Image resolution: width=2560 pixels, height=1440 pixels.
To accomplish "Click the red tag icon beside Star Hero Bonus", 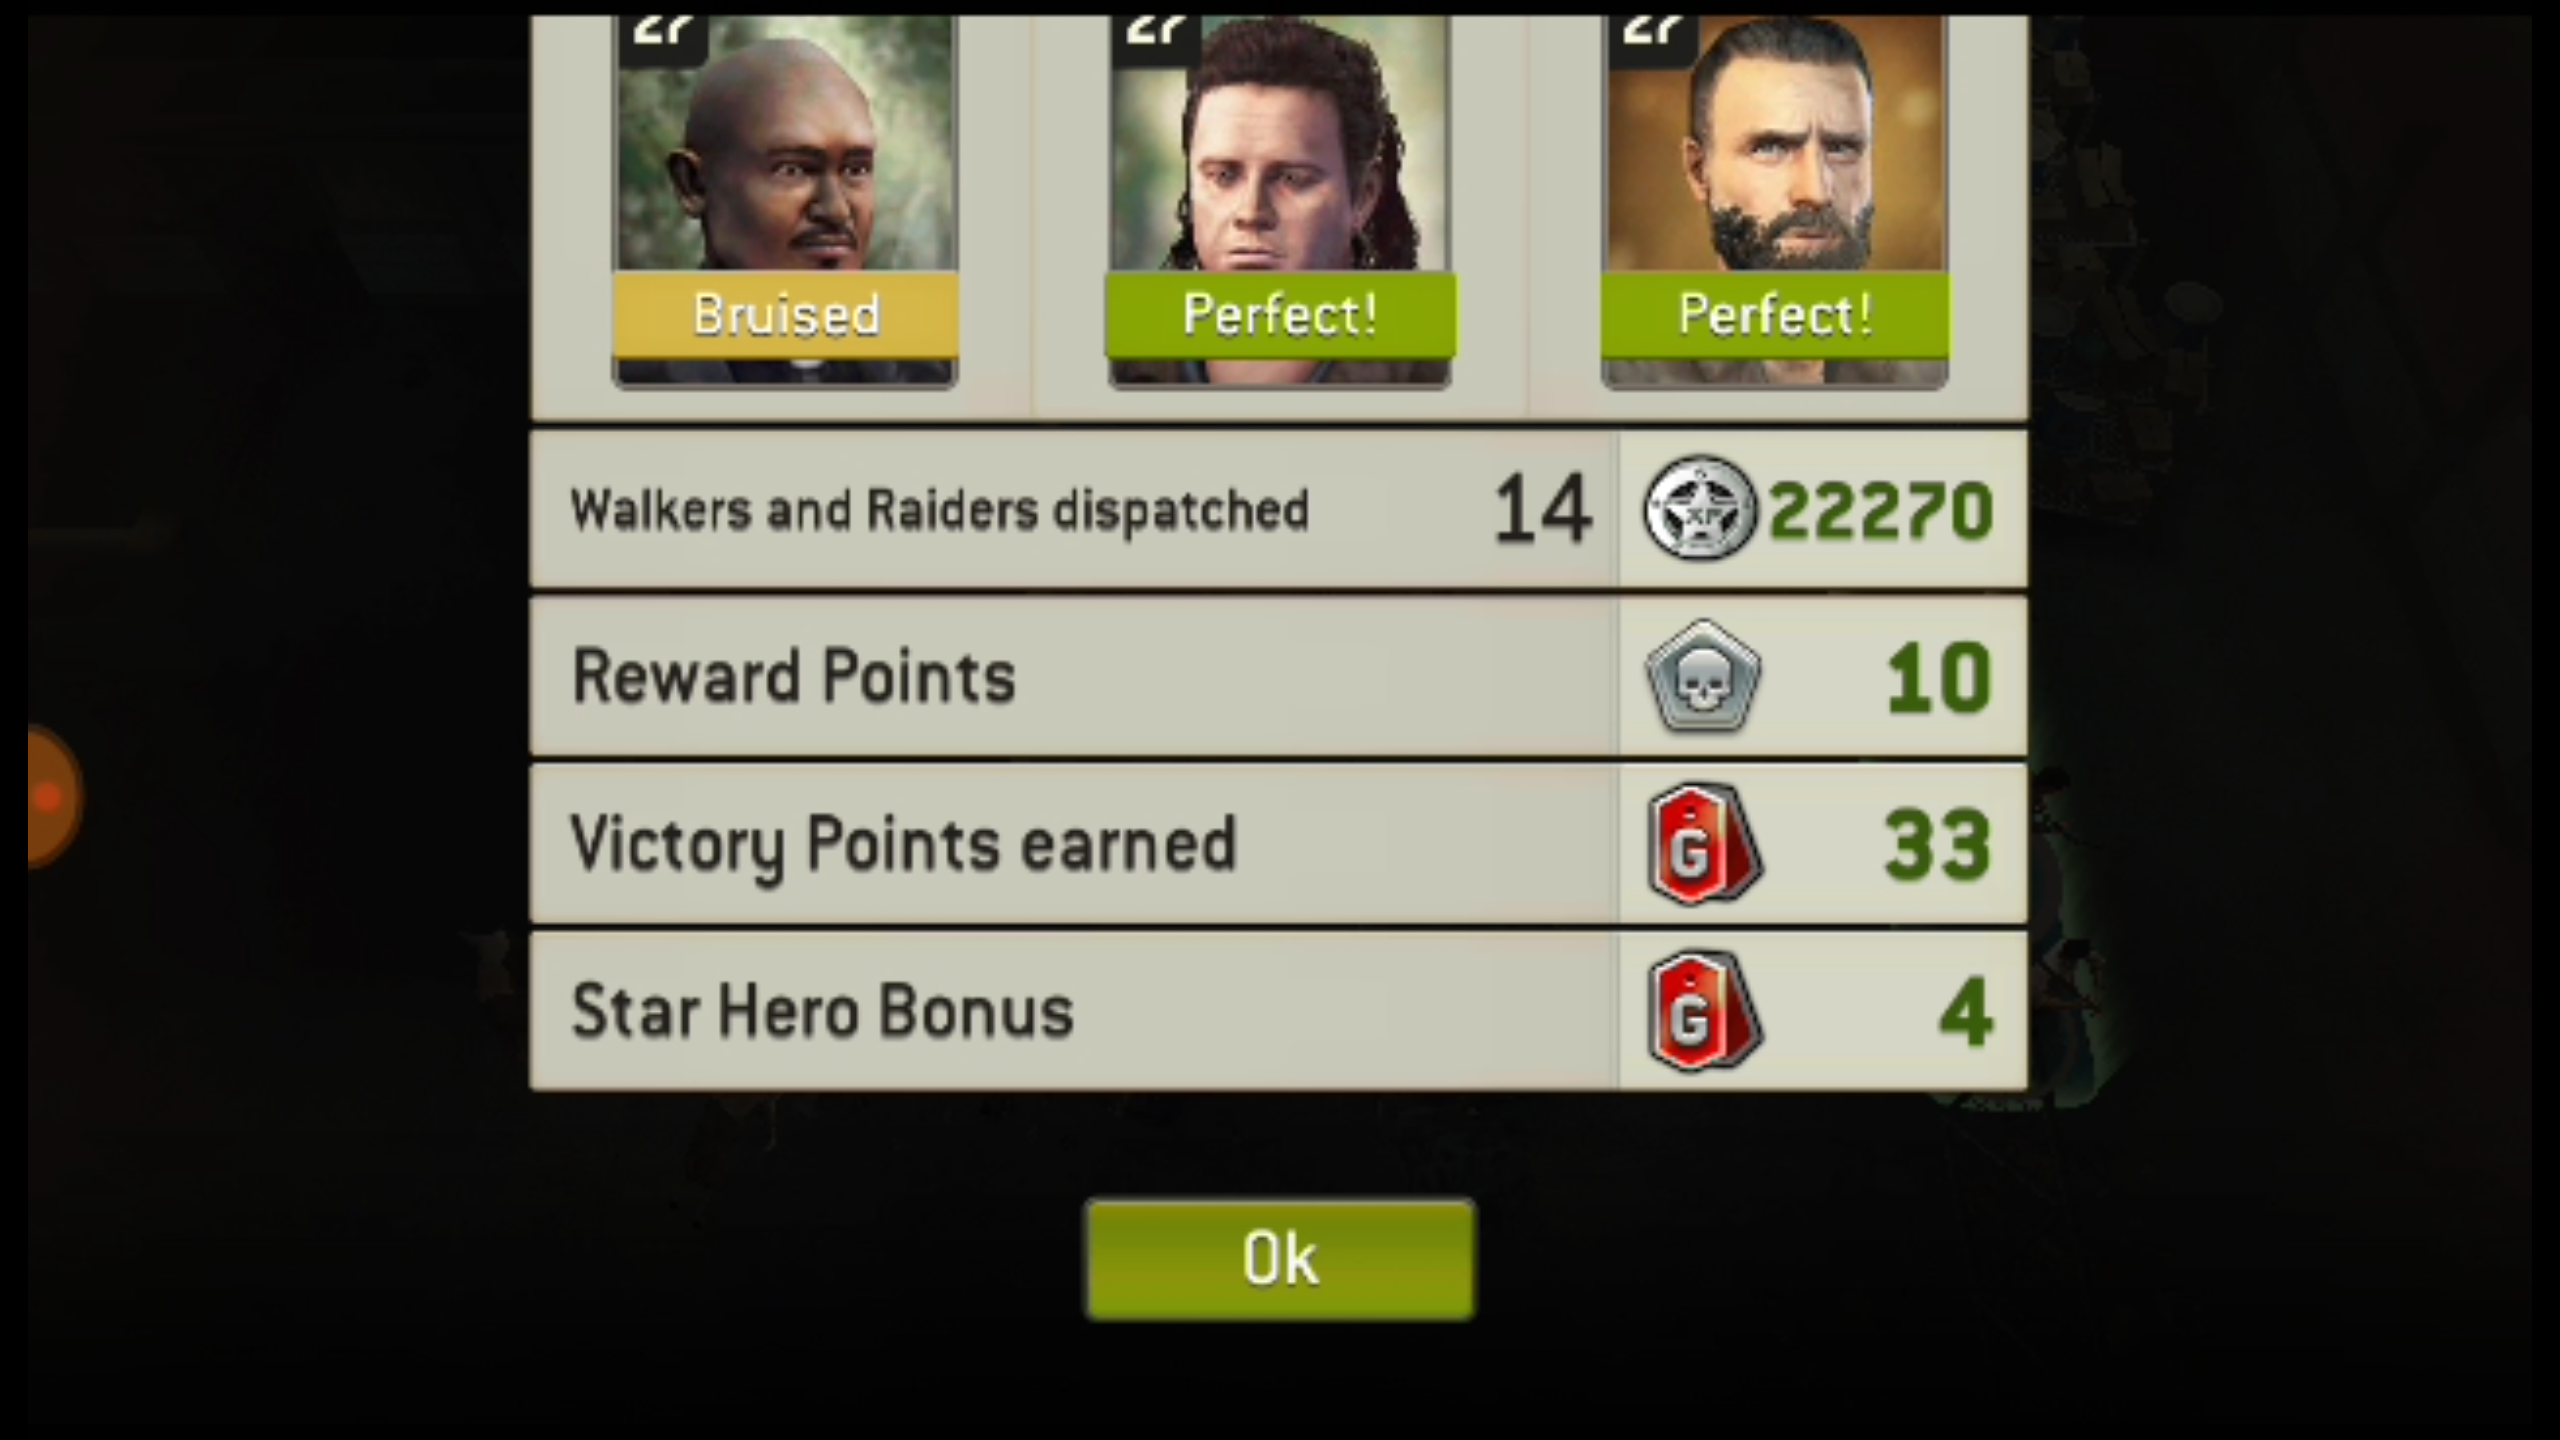I will point(1704,1011).
